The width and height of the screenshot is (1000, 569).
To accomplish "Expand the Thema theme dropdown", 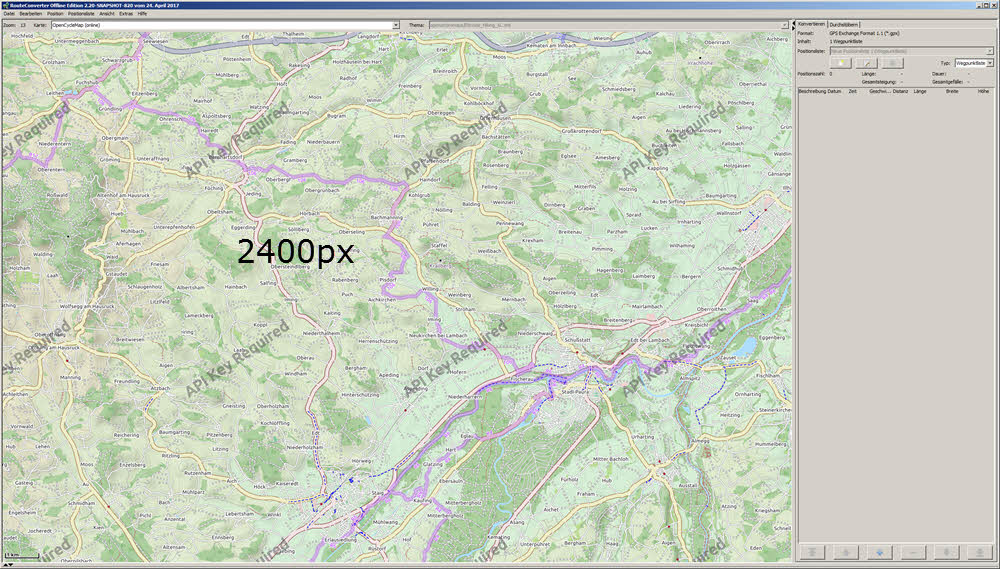I will click(784, 25).
